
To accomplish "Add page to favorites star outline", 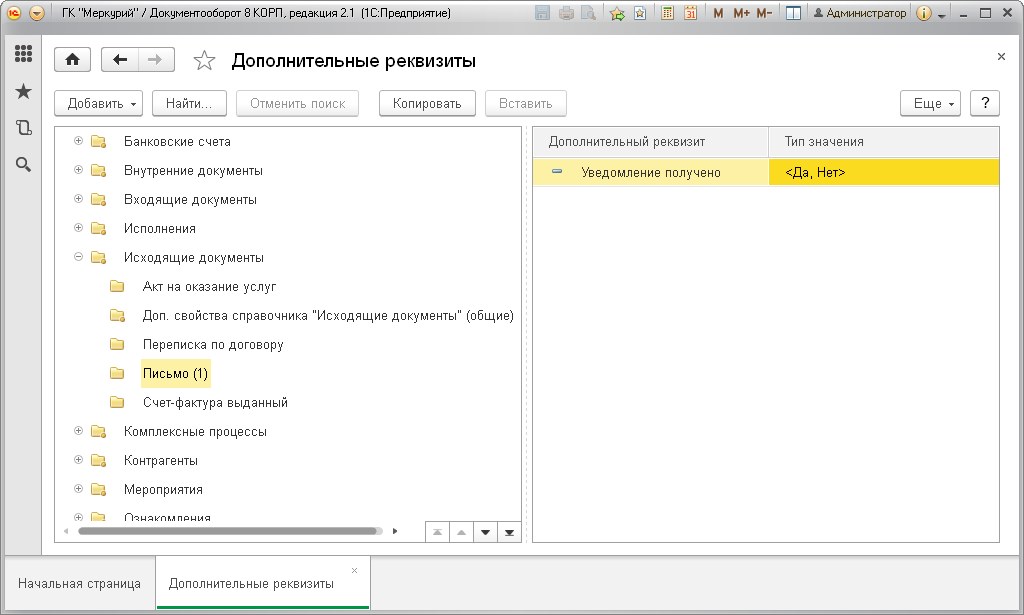I will [x=204, y=61].
